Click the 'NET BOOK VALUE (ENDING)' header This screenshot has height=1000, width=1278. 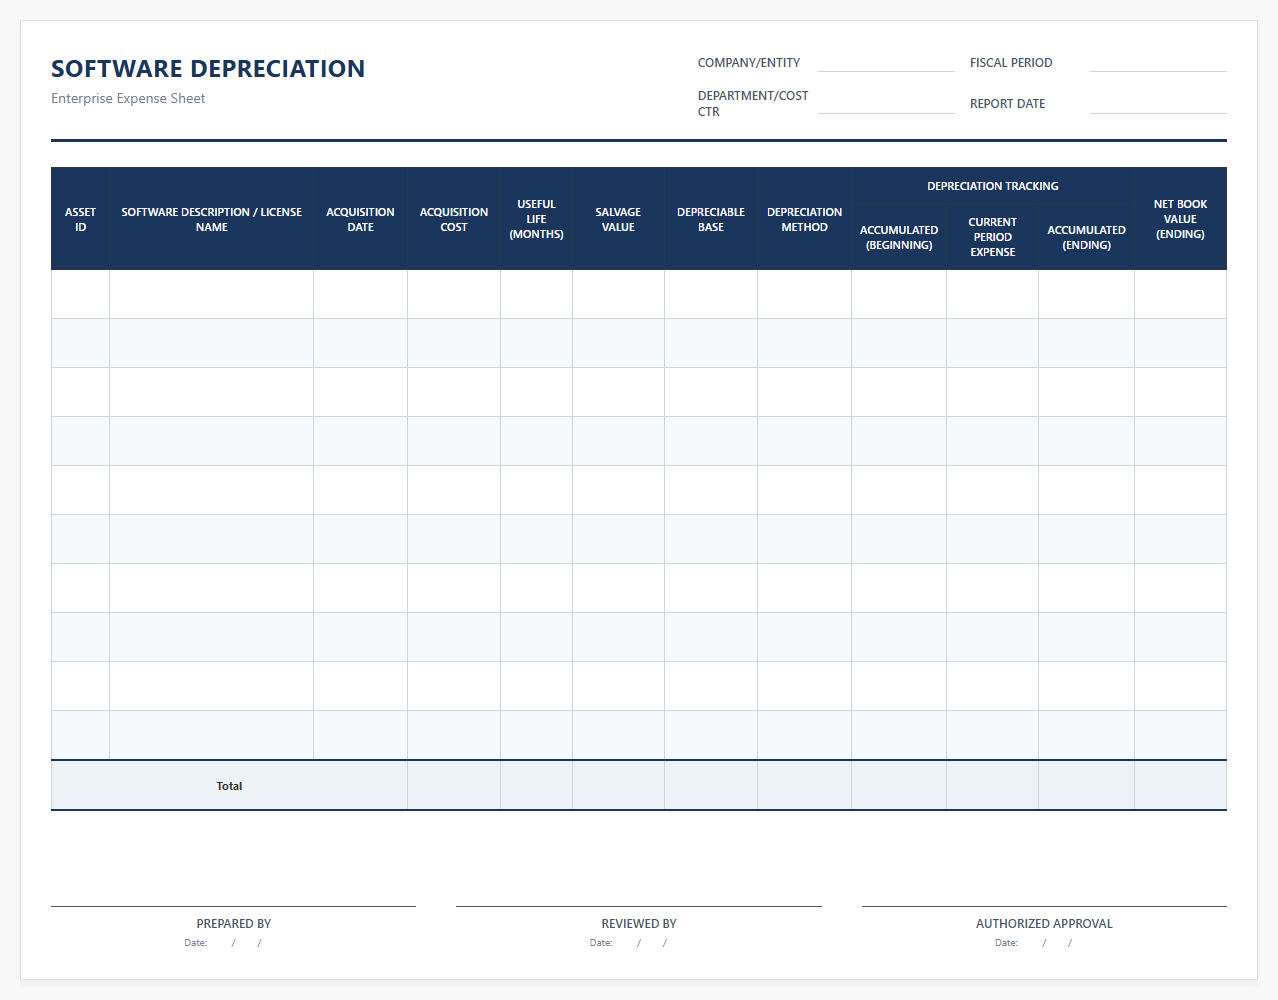[x=1180, y=219]
